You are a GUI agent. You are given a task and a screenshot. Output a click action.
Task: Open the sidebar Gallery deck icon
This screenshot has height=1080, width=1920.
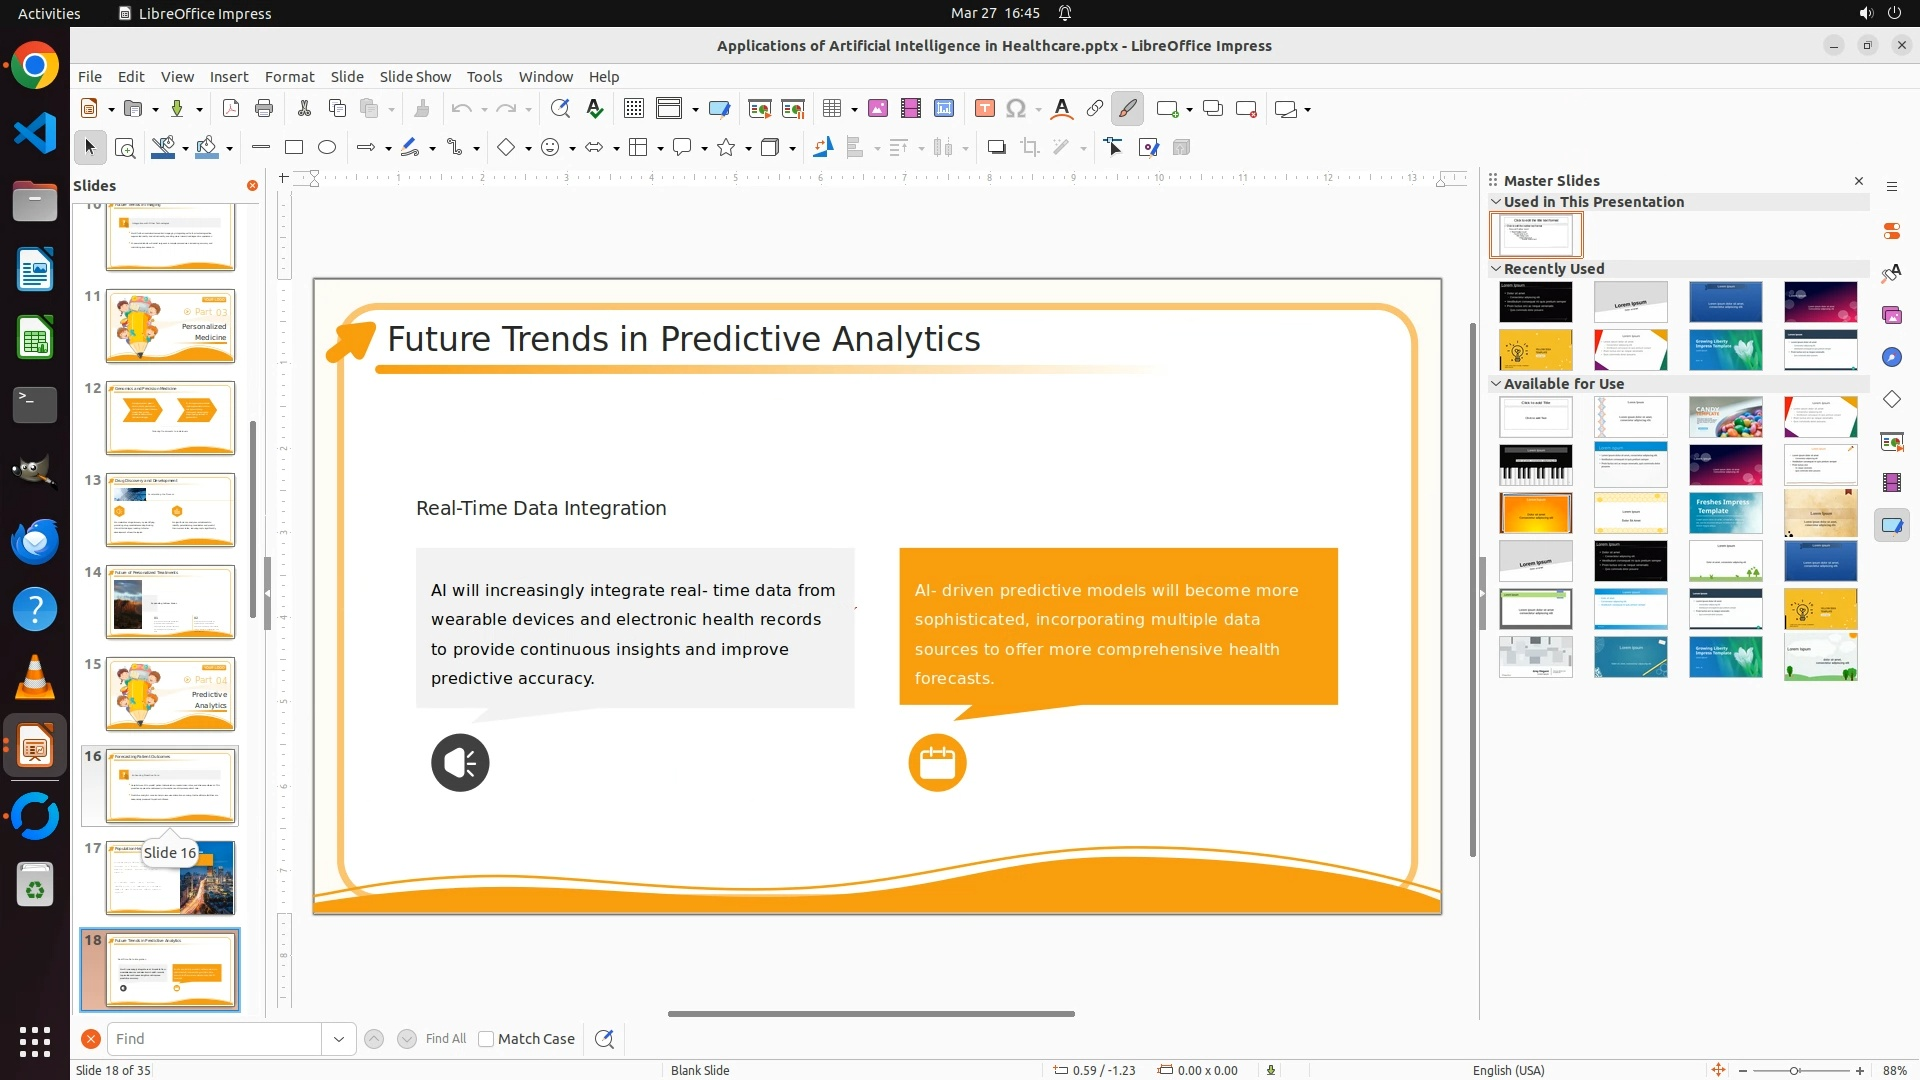click(x=1892, y=316)
